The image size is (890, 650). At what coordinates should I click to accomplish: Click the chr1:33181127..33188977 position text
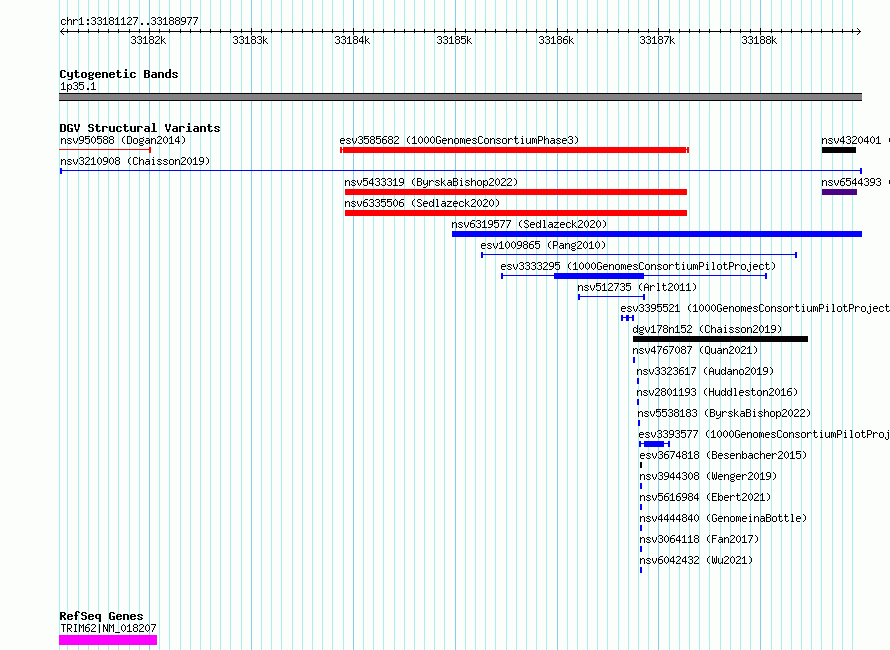tap(129, 22)
